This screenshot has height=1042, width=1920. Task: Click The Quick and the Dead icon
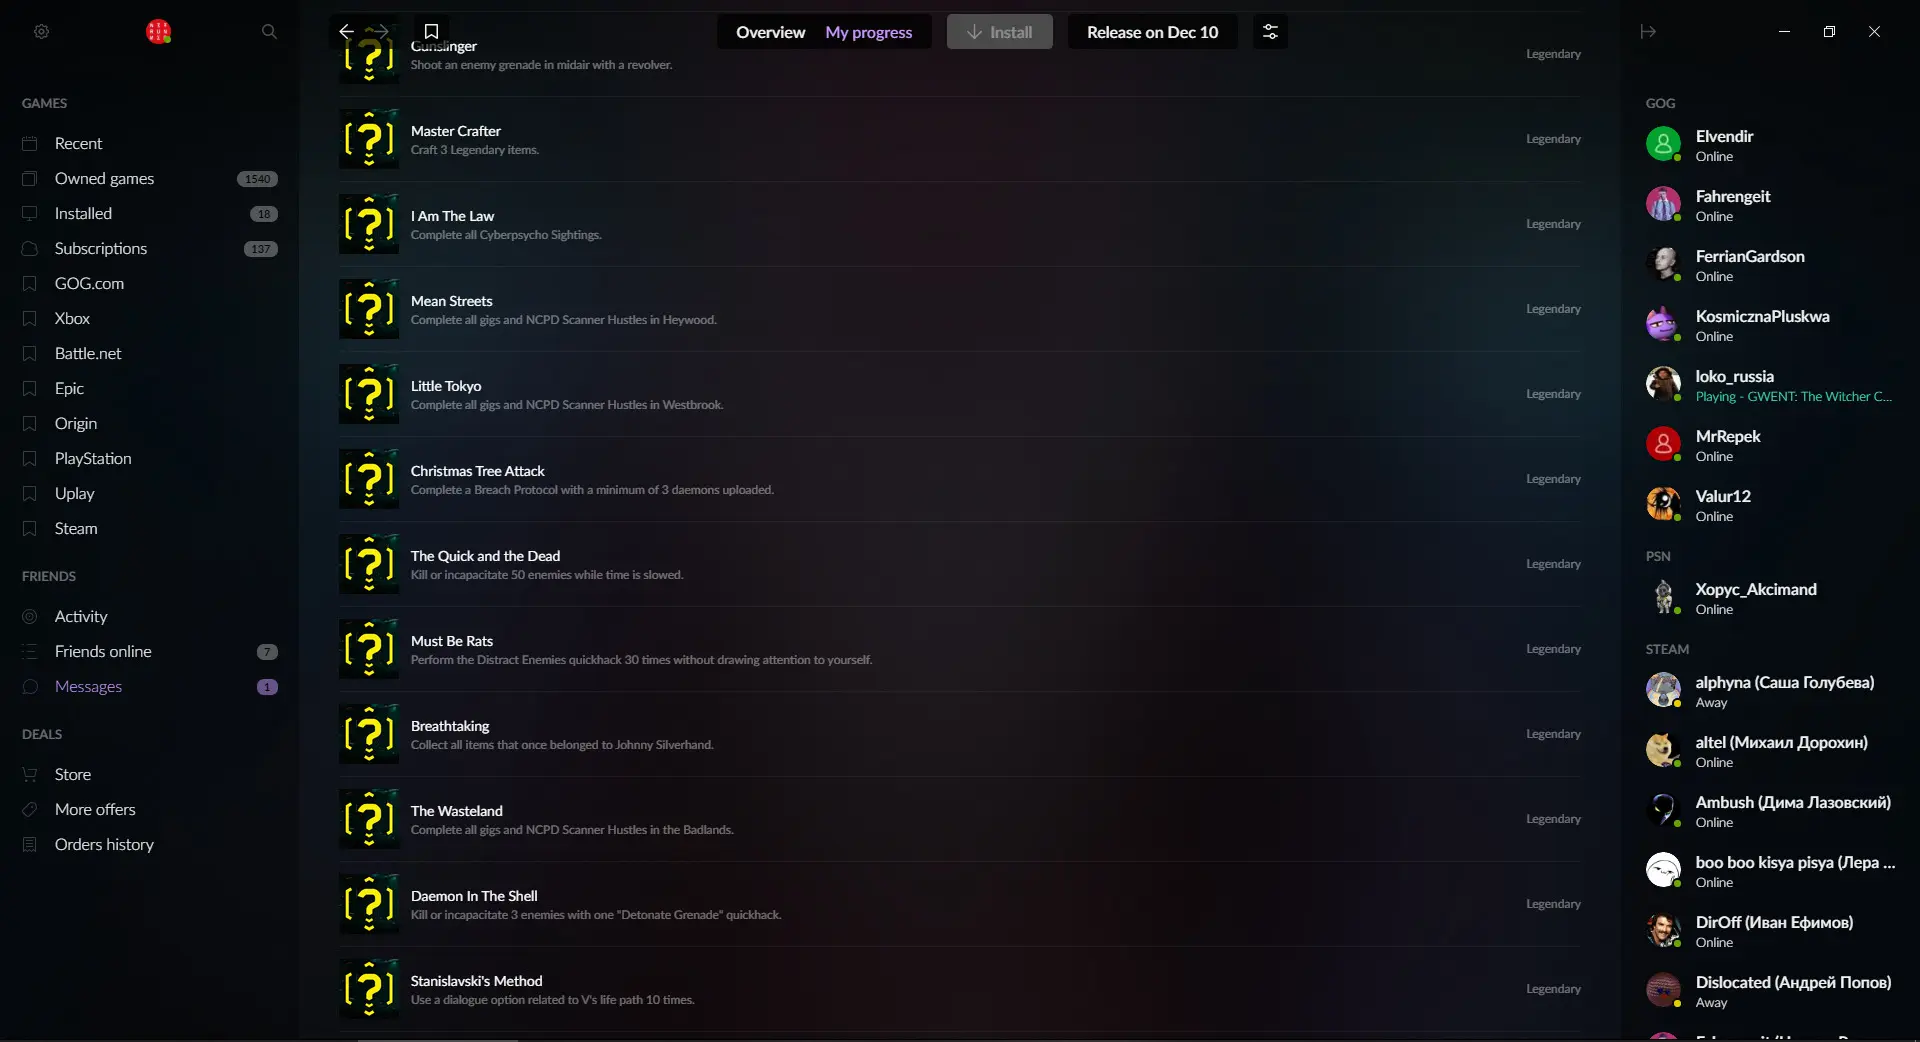pos(369,564)
